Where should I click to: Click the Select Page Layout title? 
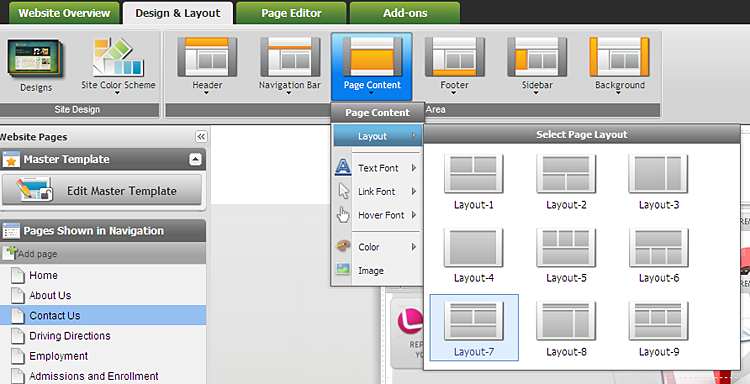(581, 134)
